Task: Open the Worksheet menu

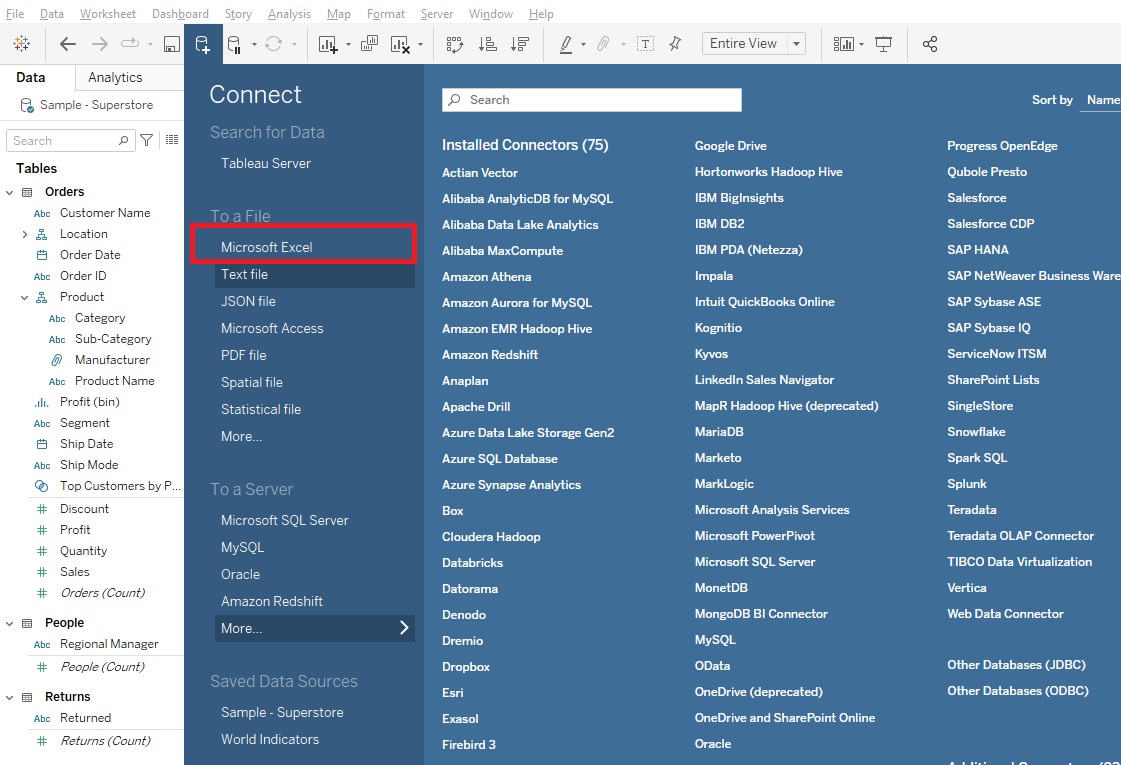Action: (x=107, y=14)
